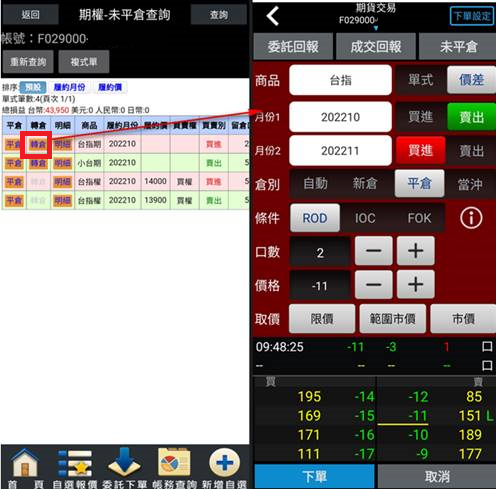Sort positions by the blue highlighted sort option

33,87
